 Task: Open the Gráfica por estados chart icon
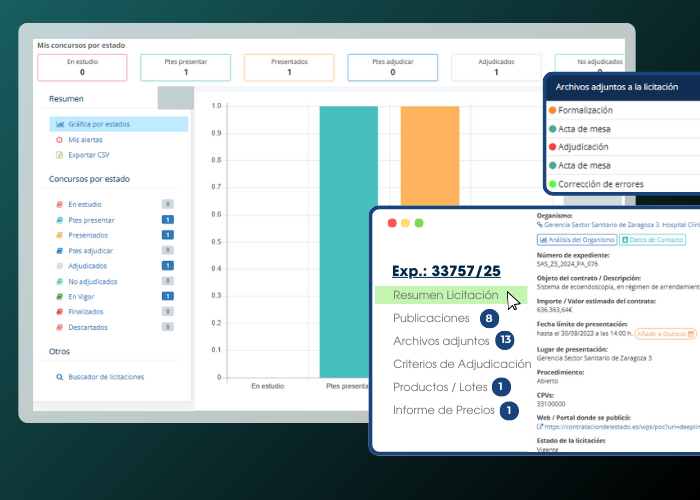(60, 125)
